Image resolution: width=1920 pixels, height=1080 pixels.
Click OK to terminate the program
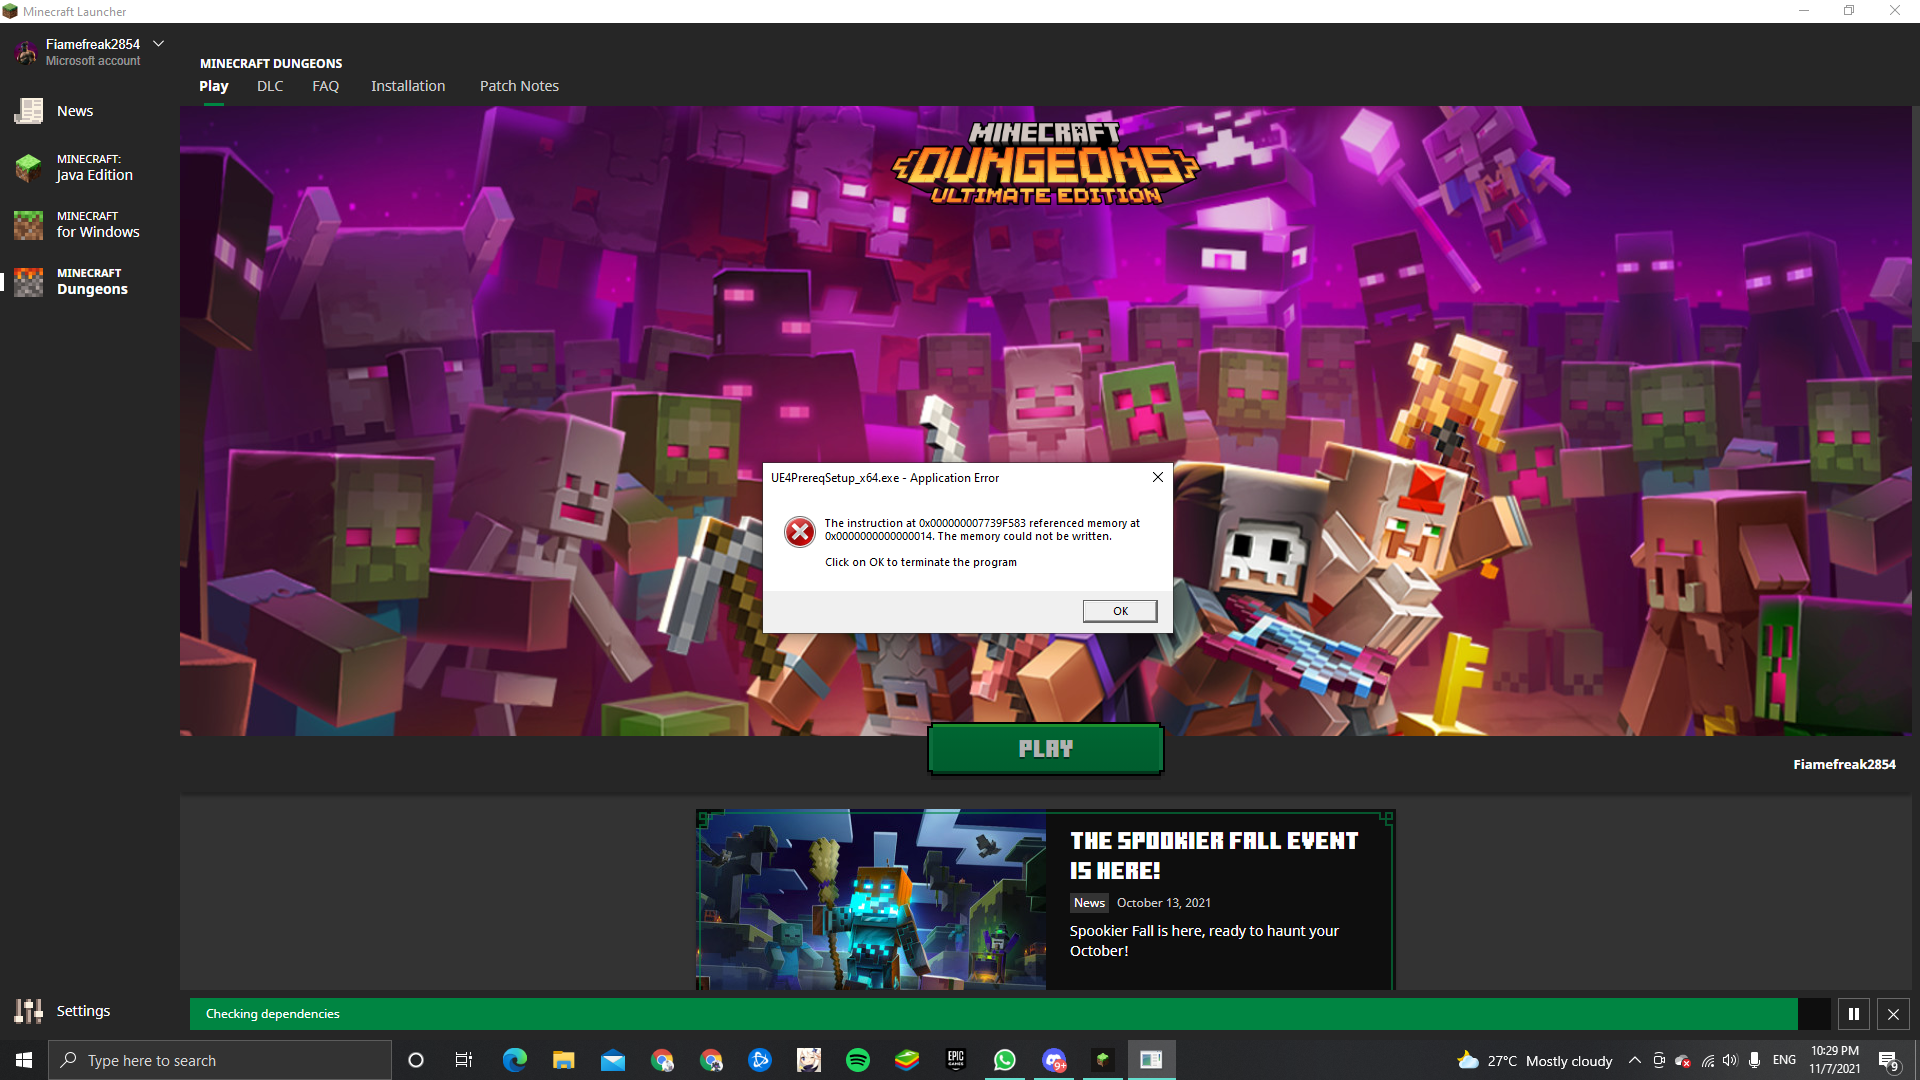coord(1119,611)
